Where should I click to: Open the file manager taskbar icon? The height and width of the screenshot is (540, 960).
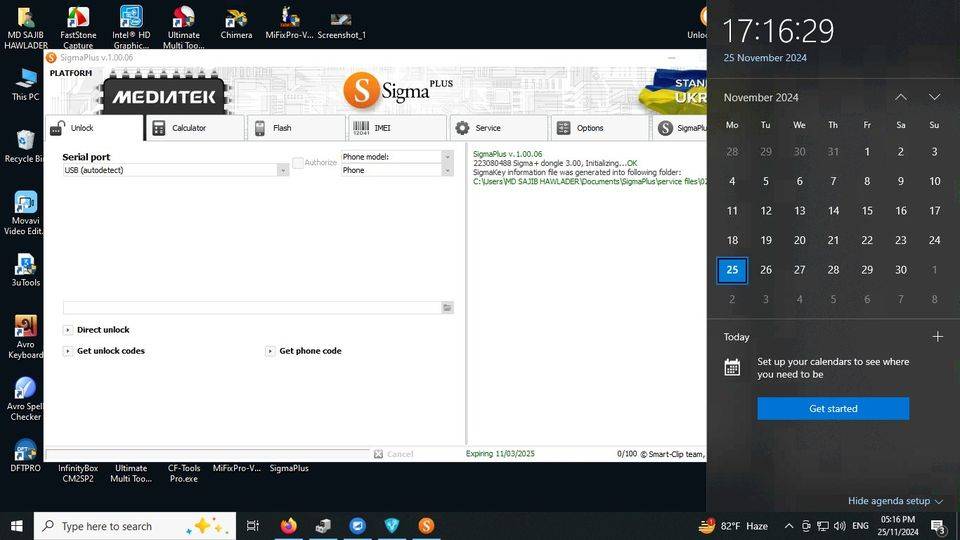(x=323, y=526)
